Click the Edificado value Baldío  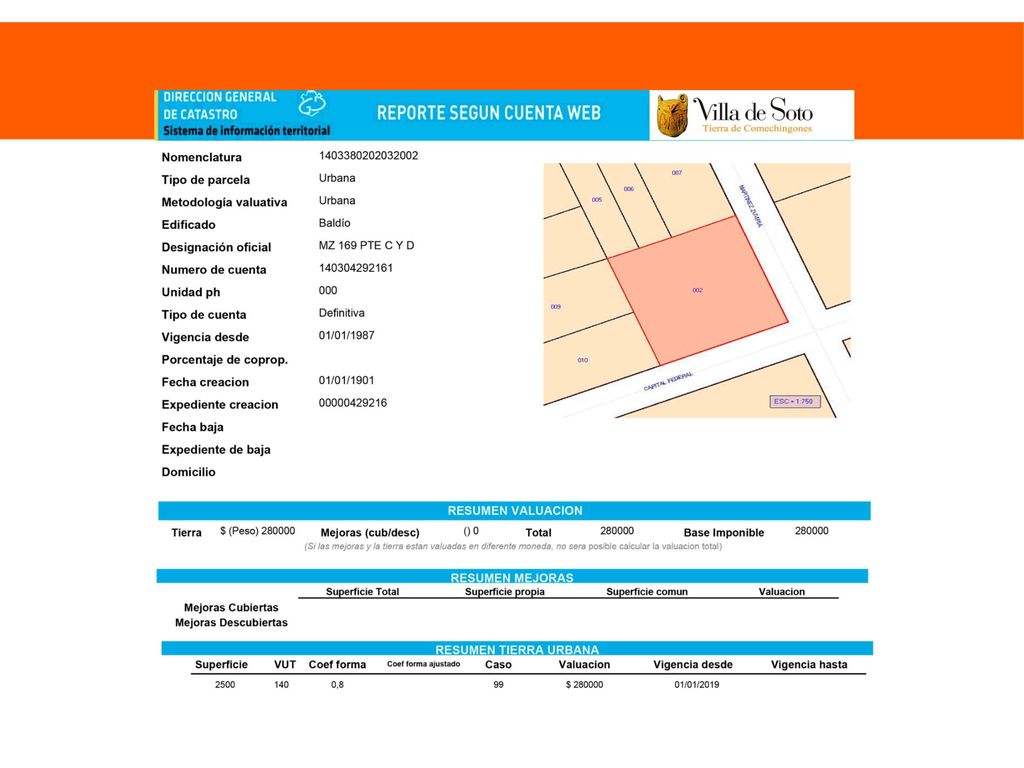point(334,223)
